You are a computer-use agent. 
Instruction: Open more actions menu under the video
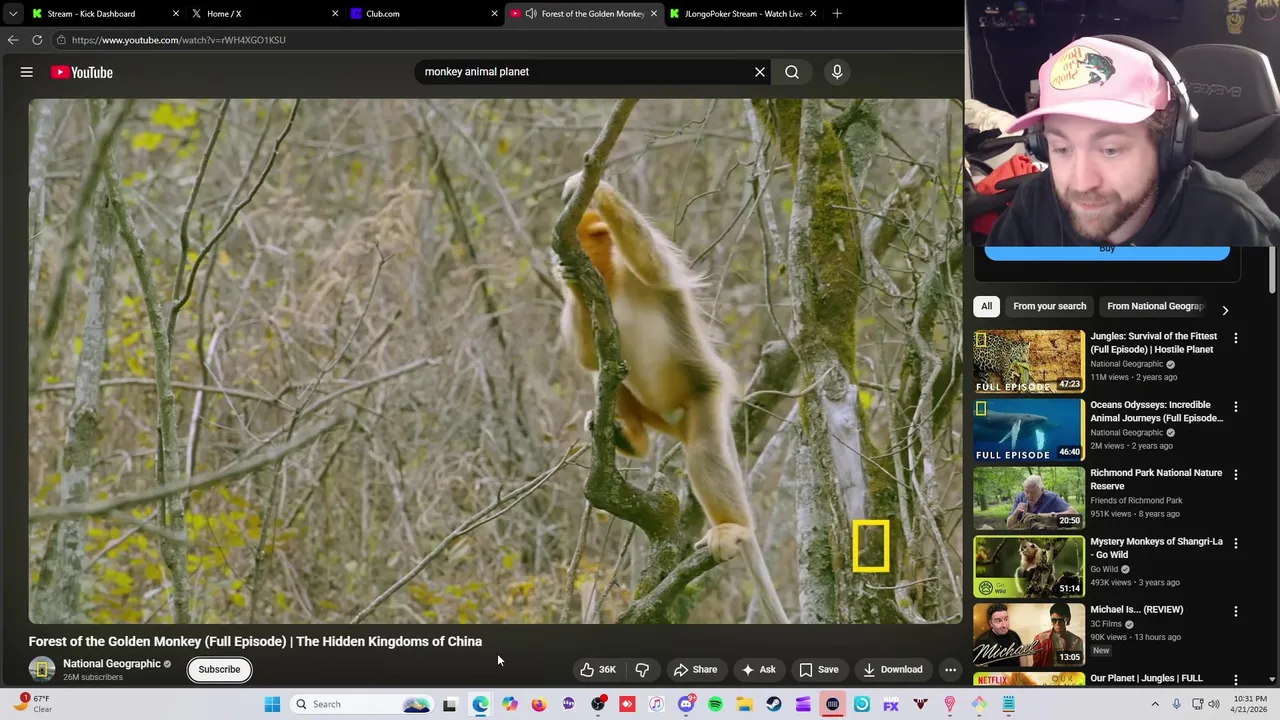tap(951, 670)
